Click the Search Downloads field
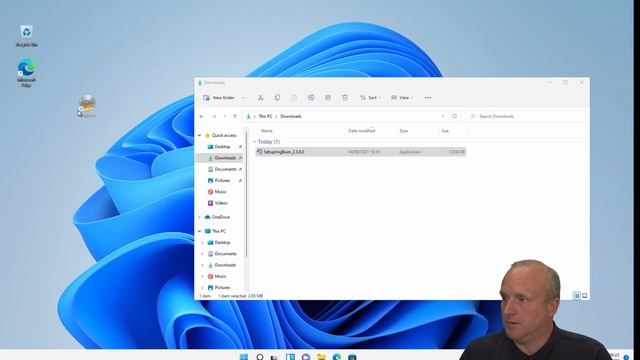This screenshot has width=640, height=360. pos(526,116)
